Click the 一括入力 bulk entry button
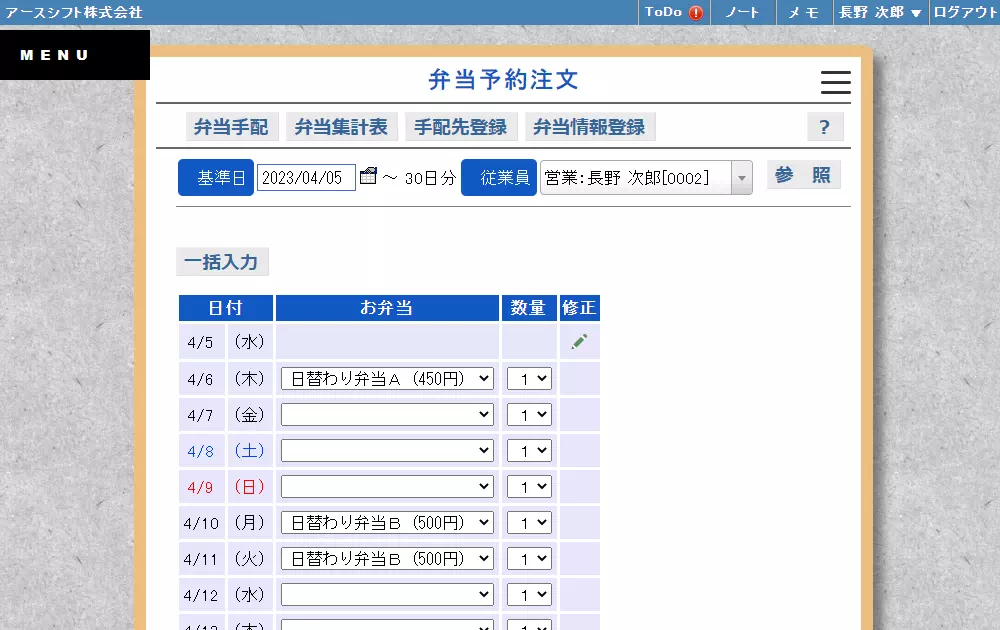1000x630 pixels. [222, 261]
